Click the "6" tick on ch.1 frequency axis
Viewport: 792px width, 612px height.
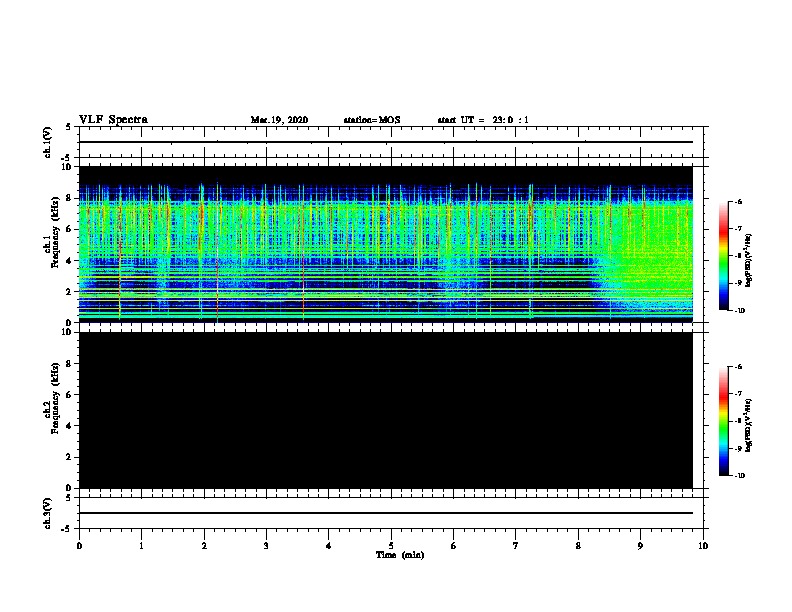pos(70,229)
